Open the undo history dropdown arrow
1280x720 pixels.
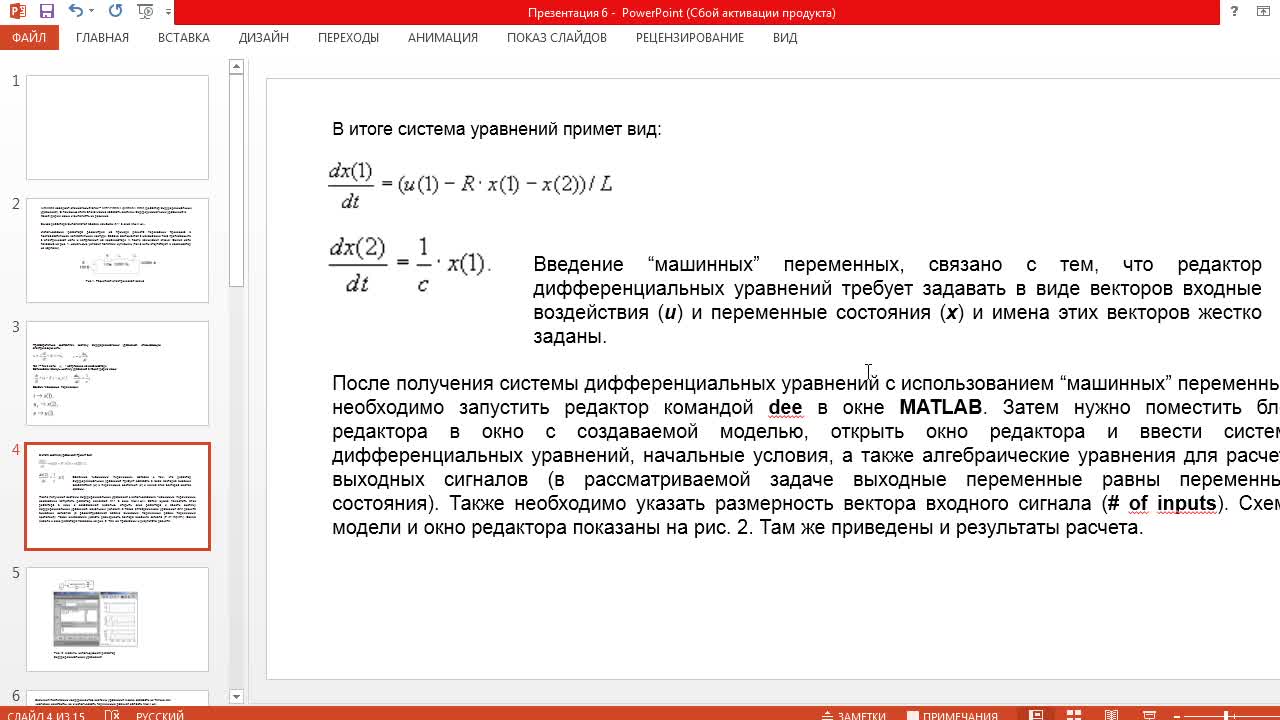(92, 12)
